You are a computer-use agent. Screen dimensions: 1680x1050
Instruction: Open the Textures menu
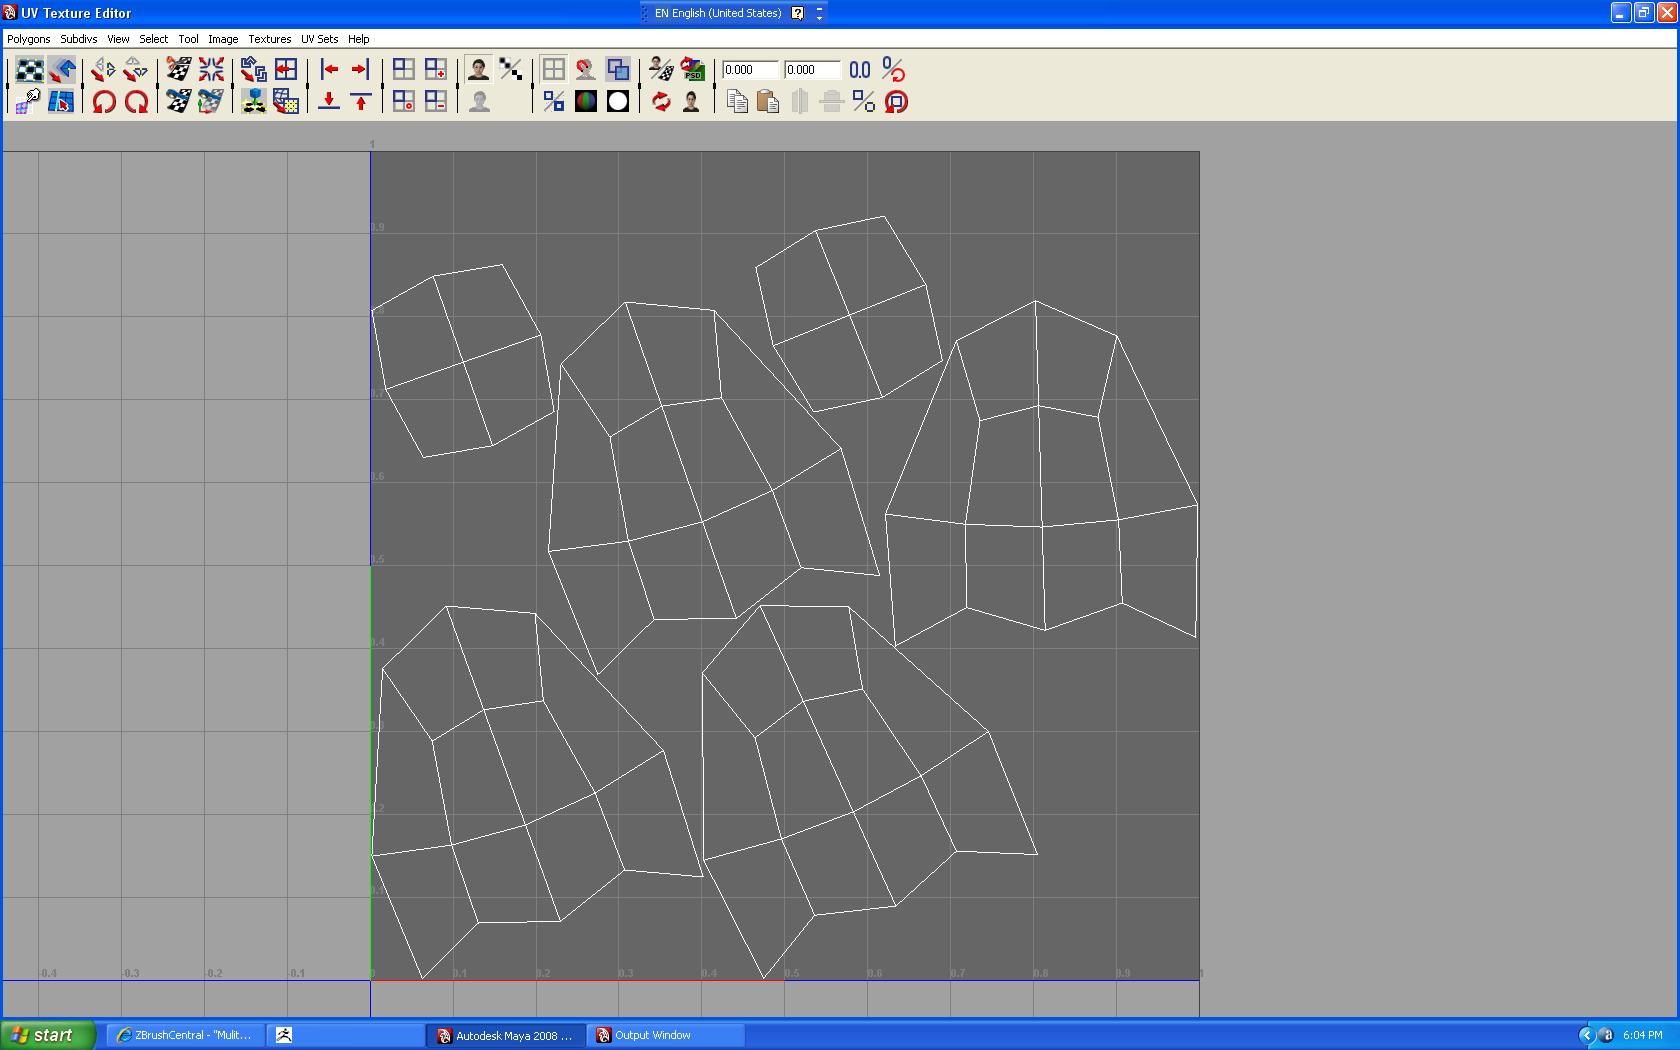tap(269, 39)
